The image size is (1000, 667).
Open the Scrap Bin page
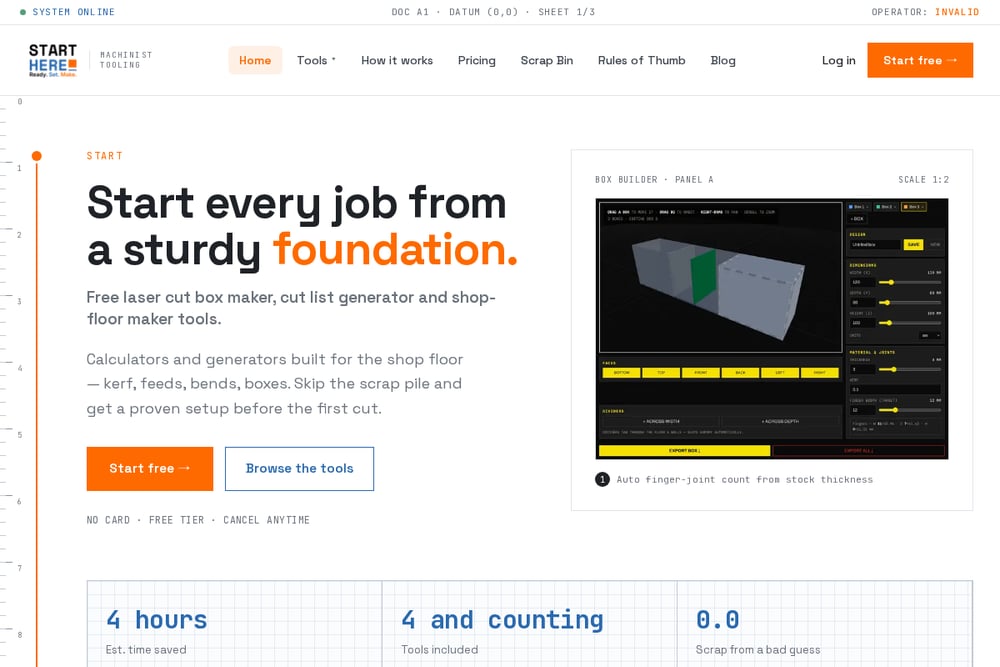click(547, 61)
